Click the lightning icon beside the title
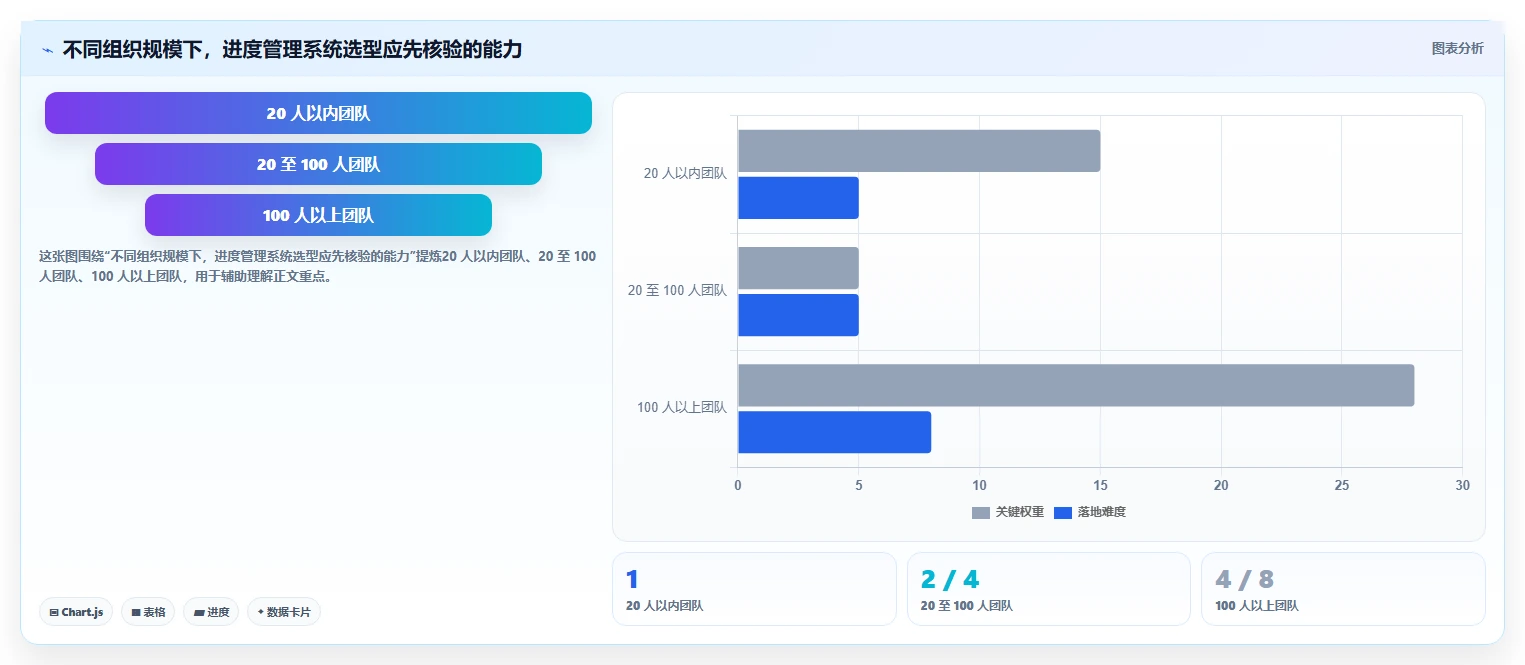This screenshot has height=665, width=1525. 47,49
